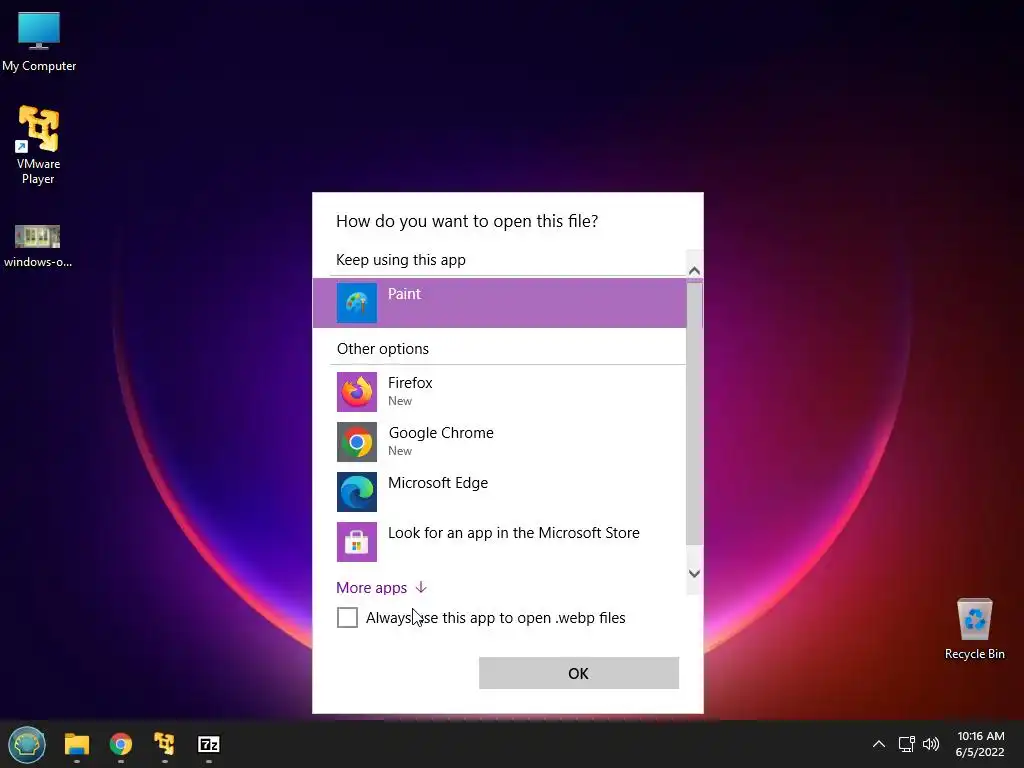Select 'Look for an app in the Microsoft Store'

click(514, 533)
